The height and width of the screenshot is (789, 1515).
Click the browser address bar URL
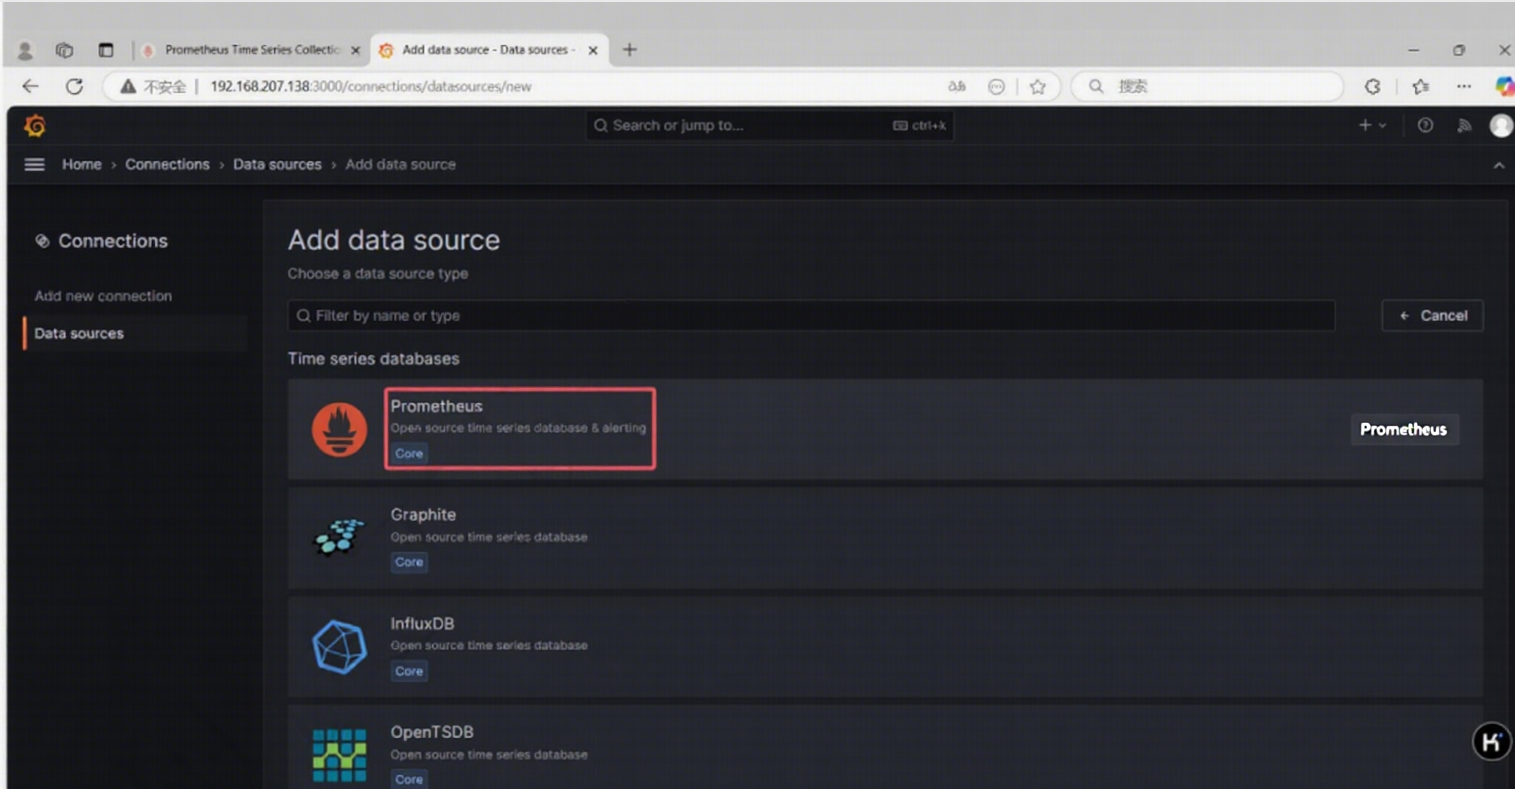click(x=370, y=87)
